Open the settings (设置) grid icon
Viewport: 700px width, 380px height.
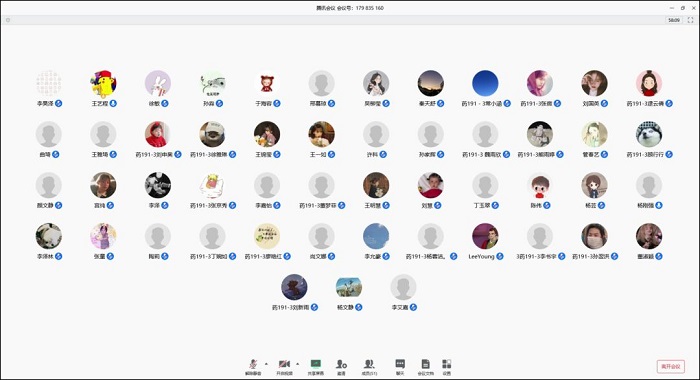pyautogui.click(x=447, y=367)
